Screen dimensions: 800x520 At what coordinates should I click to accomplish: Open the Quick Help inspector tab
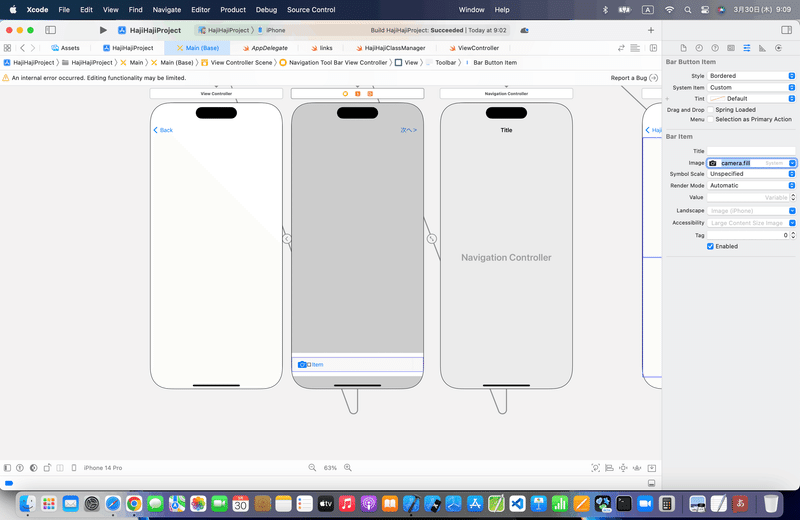(715, 48)
